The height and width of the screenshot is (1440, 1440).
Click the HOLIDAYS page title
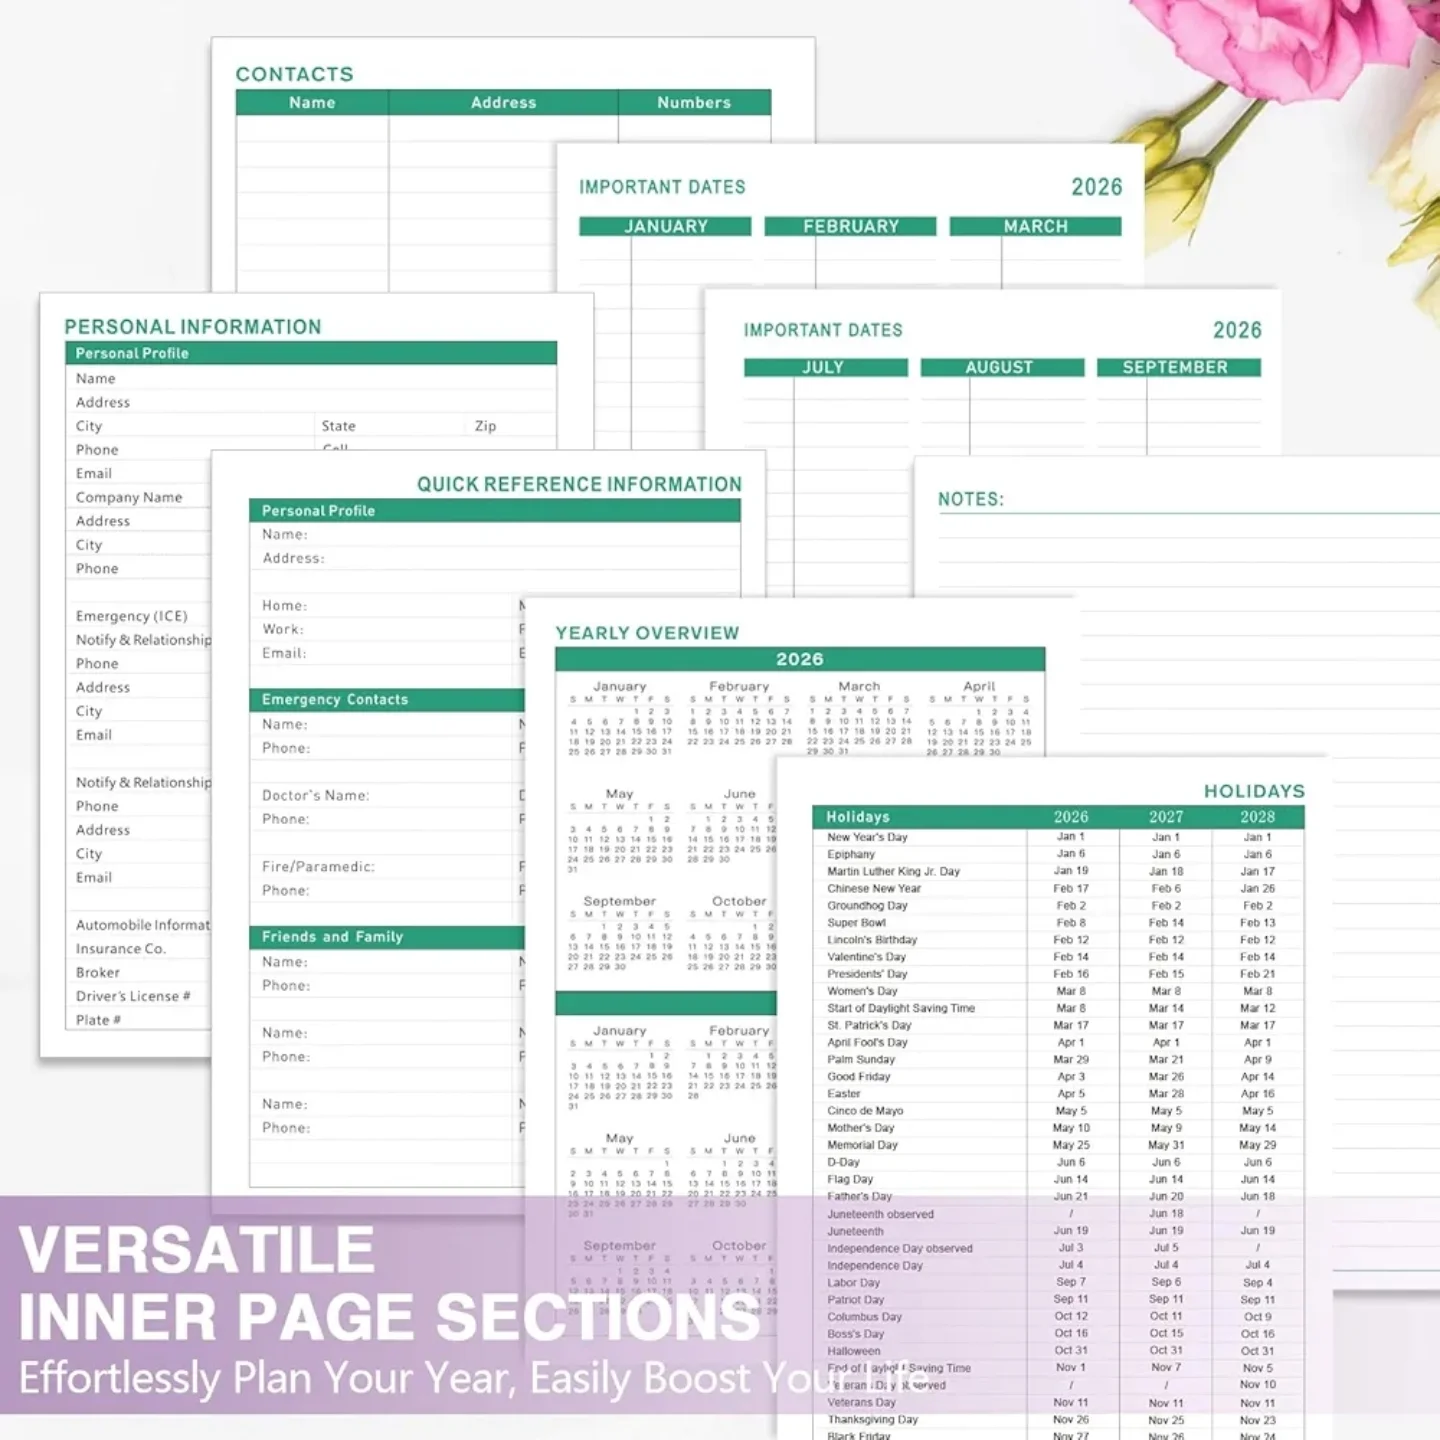tap(1254, 791)
